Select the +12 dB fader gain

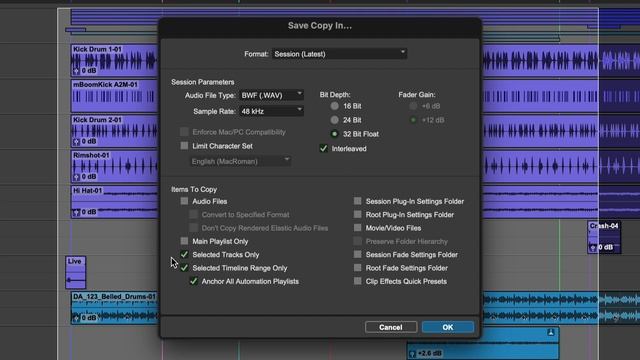click(x=413, y=120)
